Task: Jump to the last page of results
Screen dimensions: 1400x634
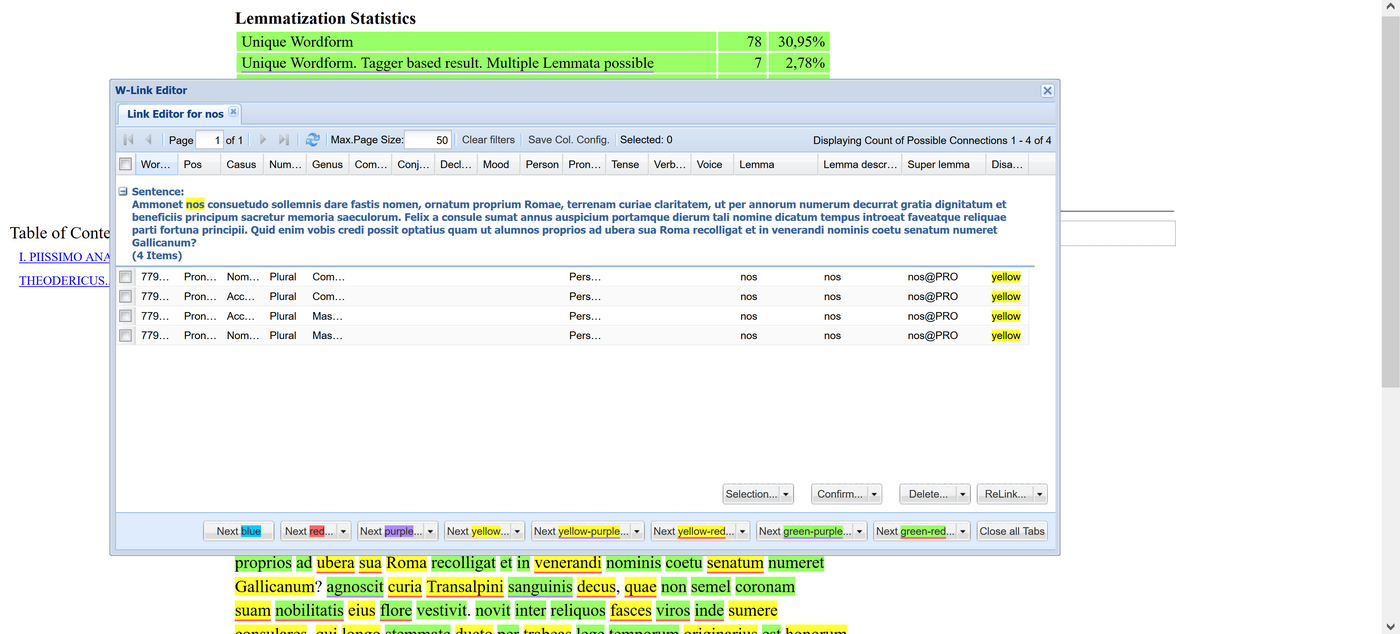Action: click(x=284, y=140)
